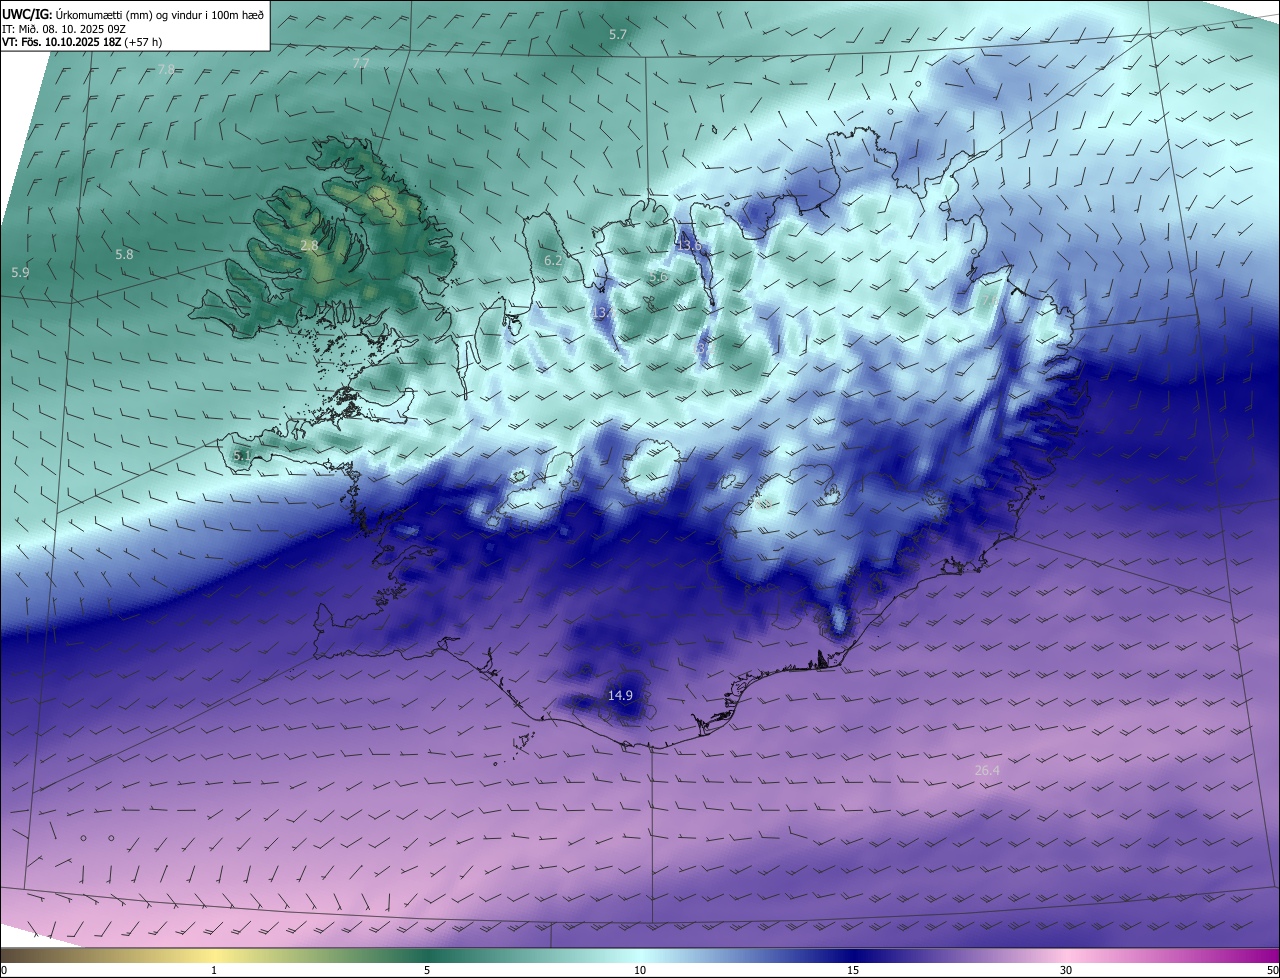Click the 26.4 precipitation value label

987,770
